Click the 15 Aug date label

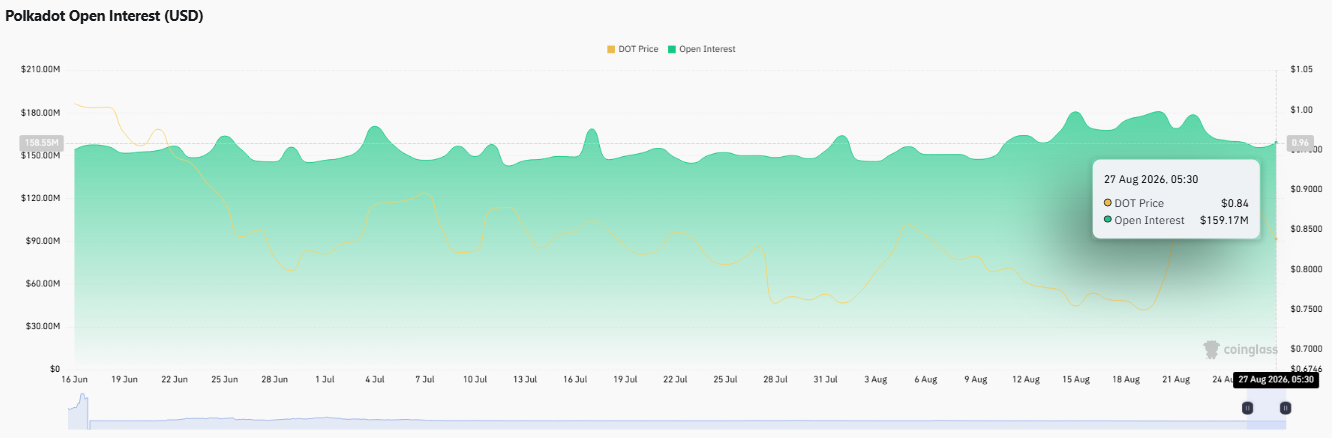1075,380
